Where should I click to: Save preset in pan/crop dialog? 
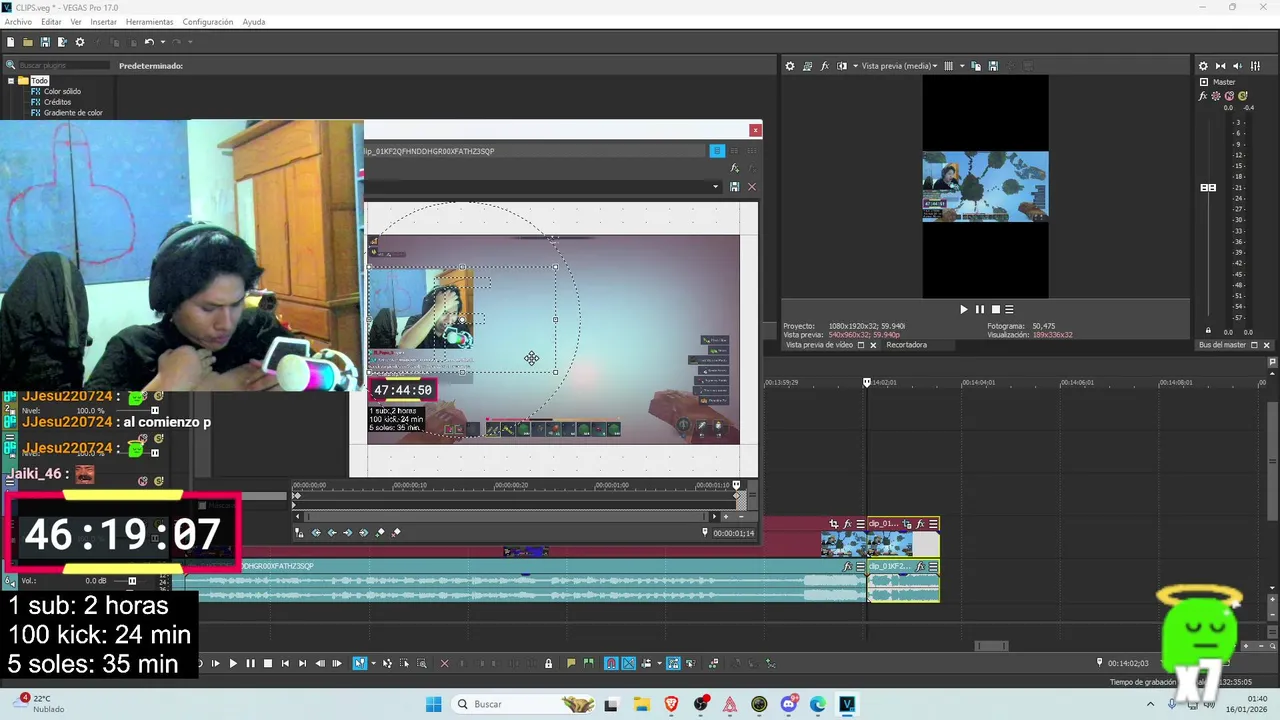coord(735,187)
